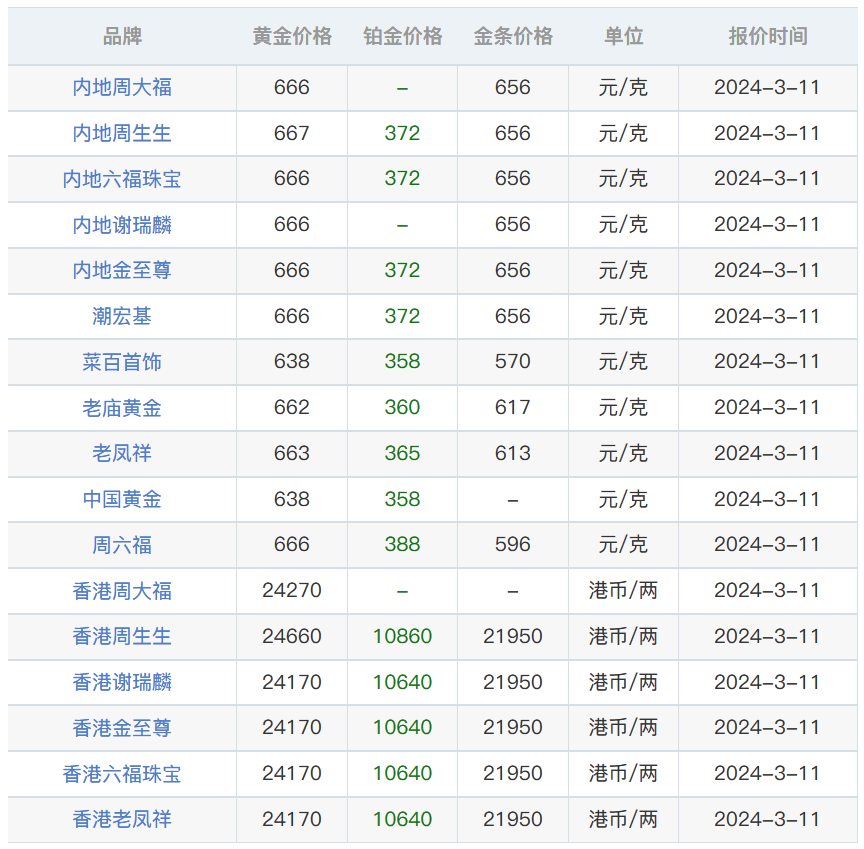Select unit 元/克 in 内地周大福 row
This screenshot has height=849, width=864.
click(623, 88)
